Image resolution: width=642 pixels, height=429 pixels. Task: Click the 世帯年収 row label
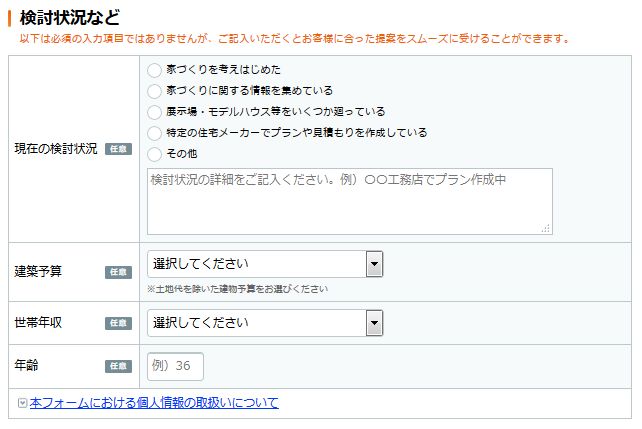[x=38, y=323]
